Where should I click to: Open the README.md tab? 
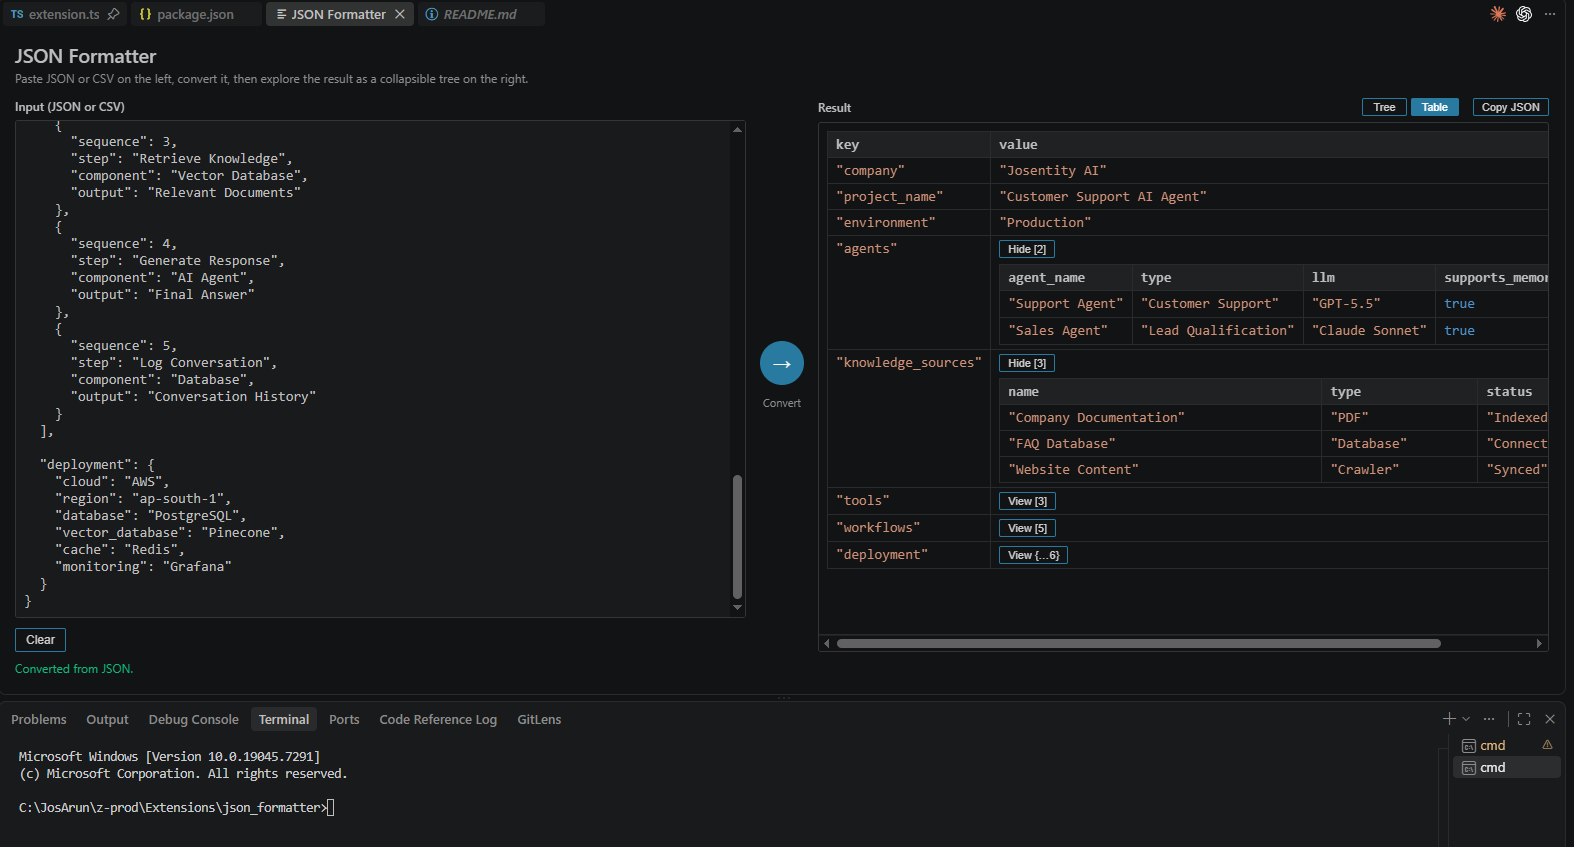click(x=480, y=14)
